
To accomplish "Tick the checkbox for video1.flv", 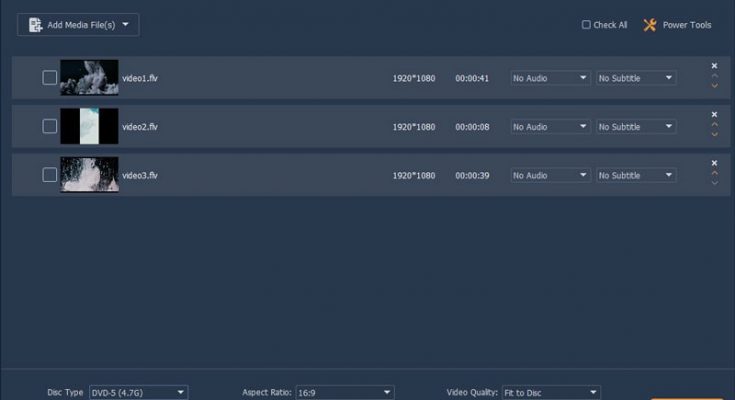I will (49, 78).
